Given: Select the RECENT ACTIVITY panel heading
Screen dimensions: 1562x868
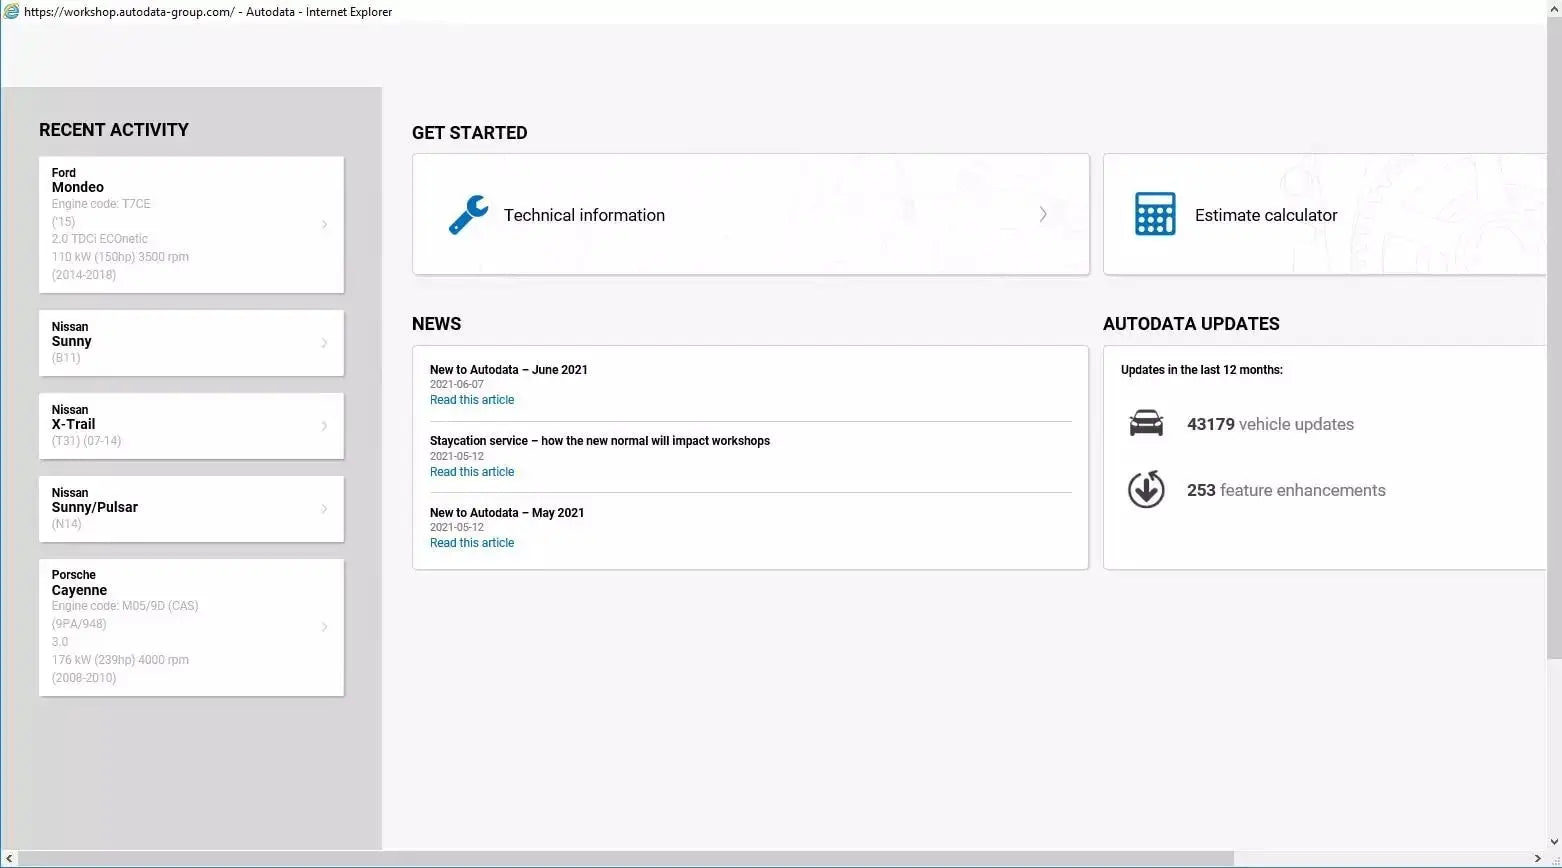Looking at the screenshot, I should pos(114,129).
